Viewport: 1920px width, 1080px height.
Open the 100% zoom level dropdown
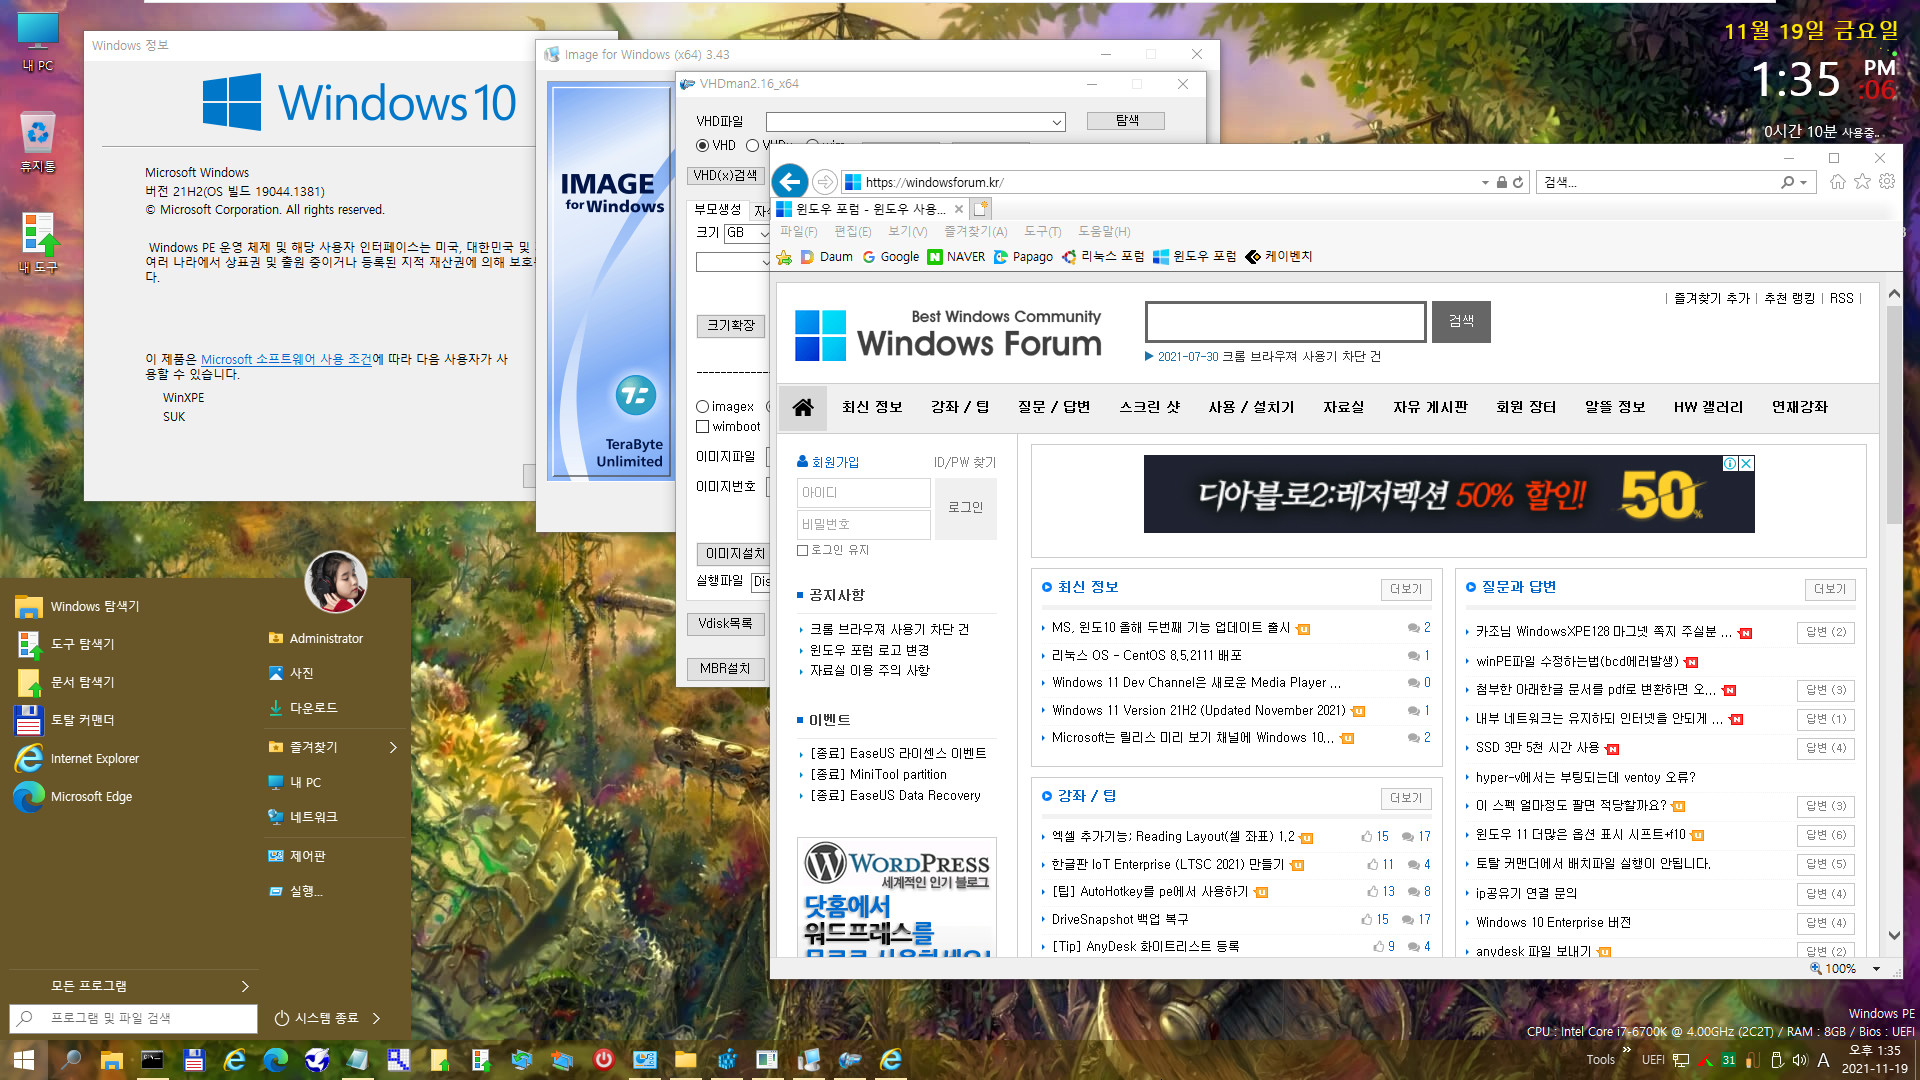[1876, 969]
